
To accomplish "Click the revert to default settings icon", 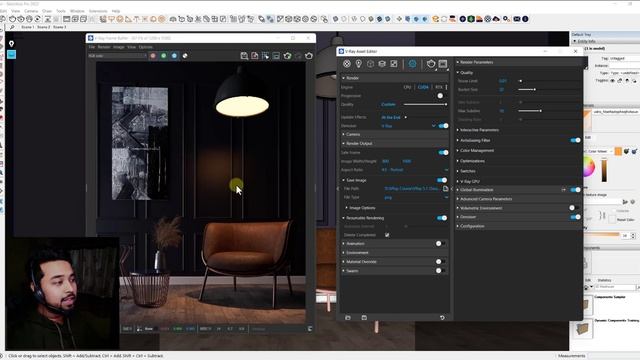I will click(442, 318).
